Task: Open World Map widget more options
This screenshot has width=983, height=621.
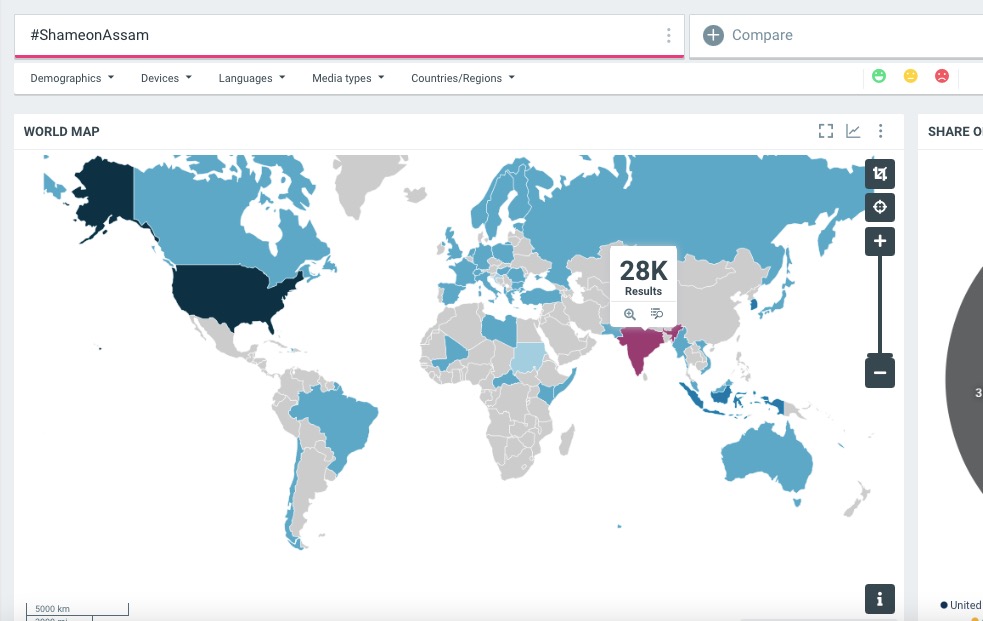Action: (880, 131)
